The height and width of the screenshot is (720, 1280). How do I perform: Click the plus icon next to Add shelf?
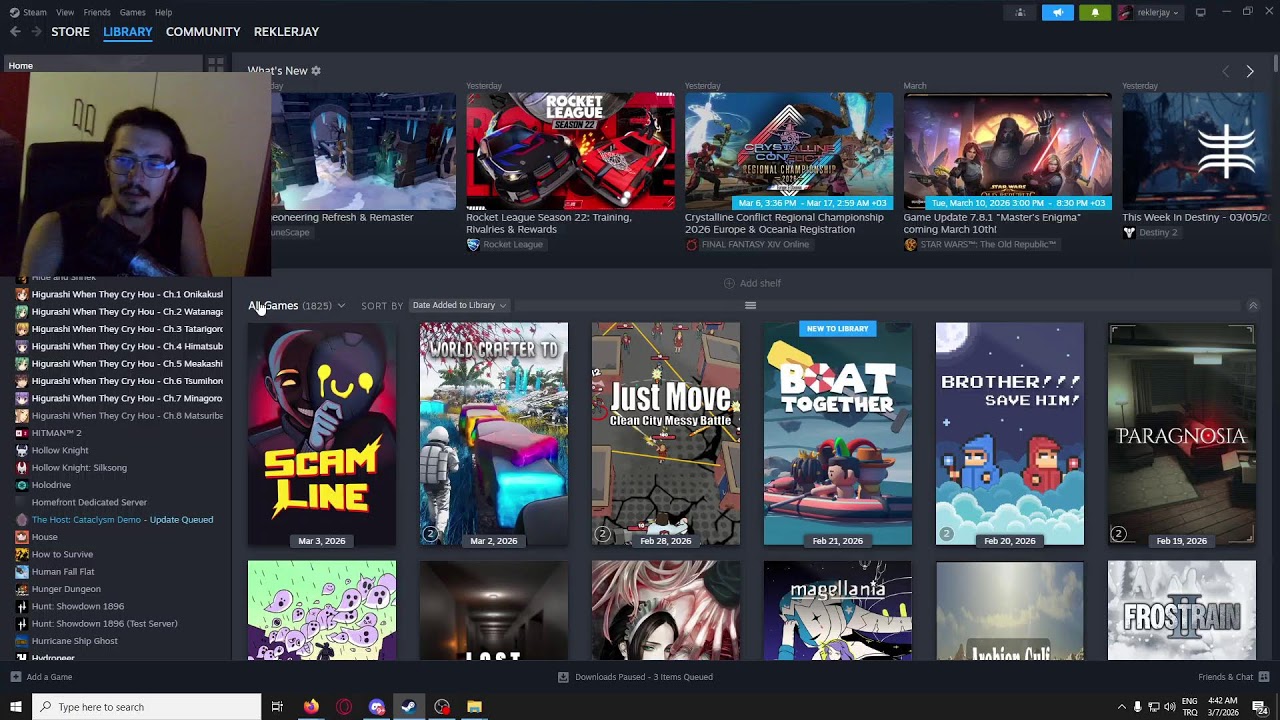pos(729,283)
